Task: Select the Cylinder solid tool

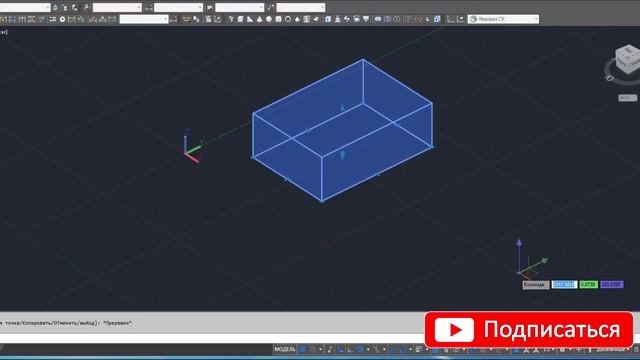Action: coord(278,19)
